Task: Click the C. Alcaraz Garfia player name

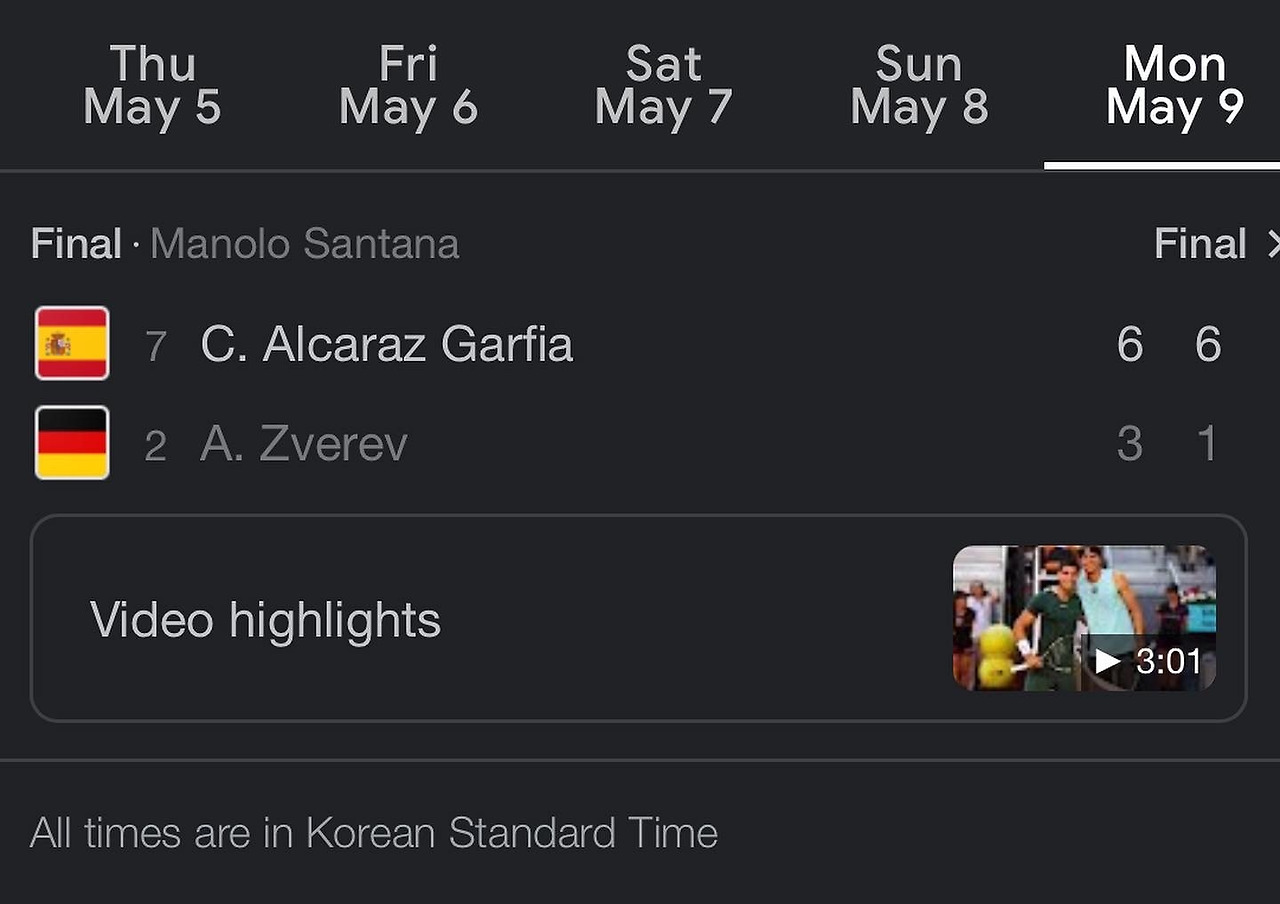Action: click(387, 345)
